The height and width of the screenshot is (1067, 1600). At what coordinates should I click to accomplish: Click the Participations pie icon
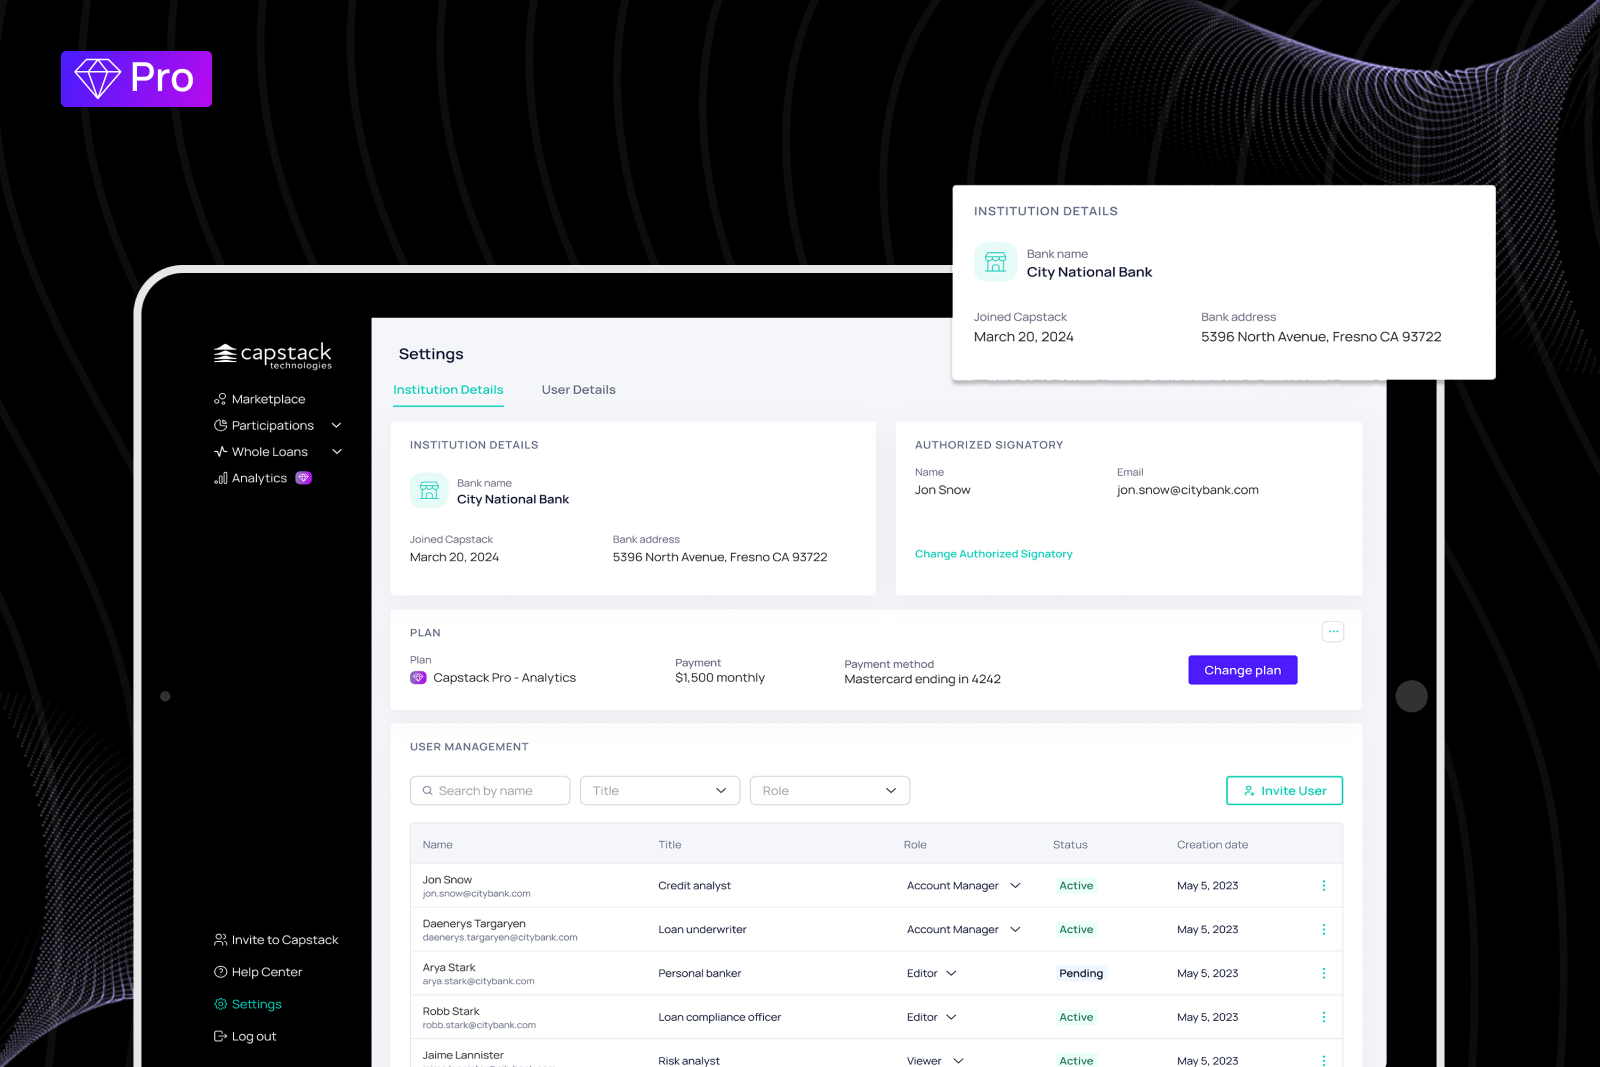coord(220,425)
